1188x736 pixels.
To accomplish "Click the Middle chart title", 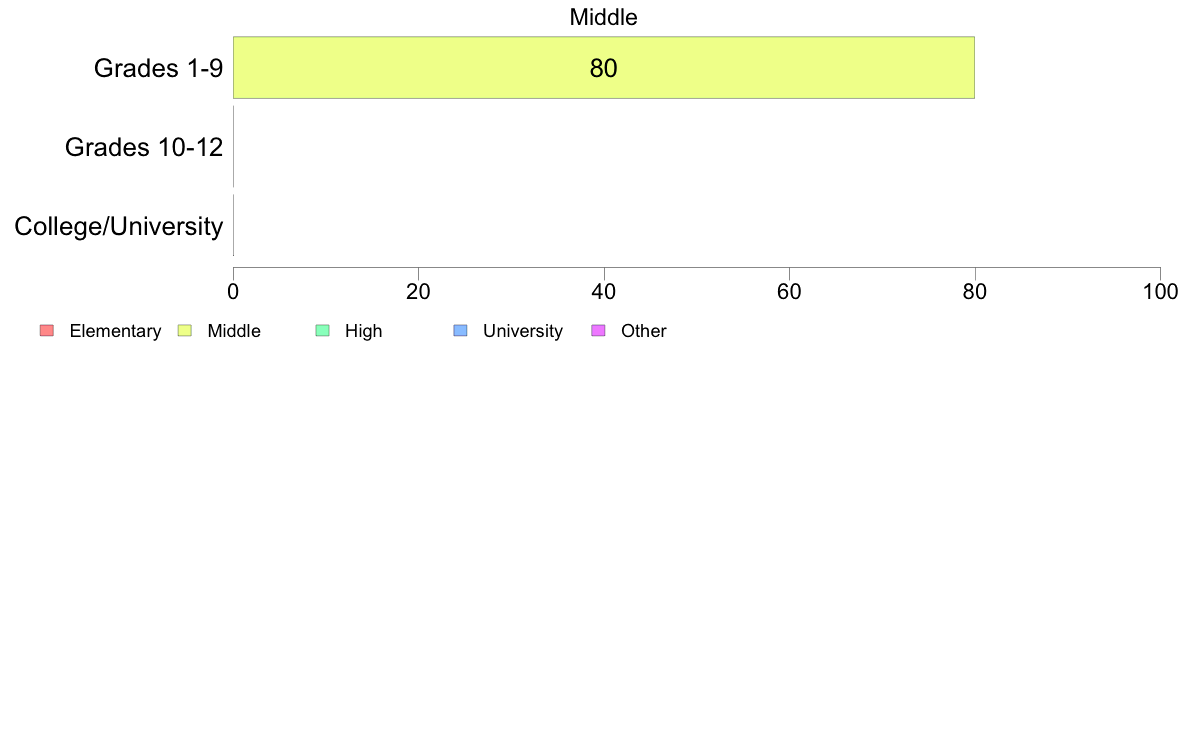I will point(604,17).
